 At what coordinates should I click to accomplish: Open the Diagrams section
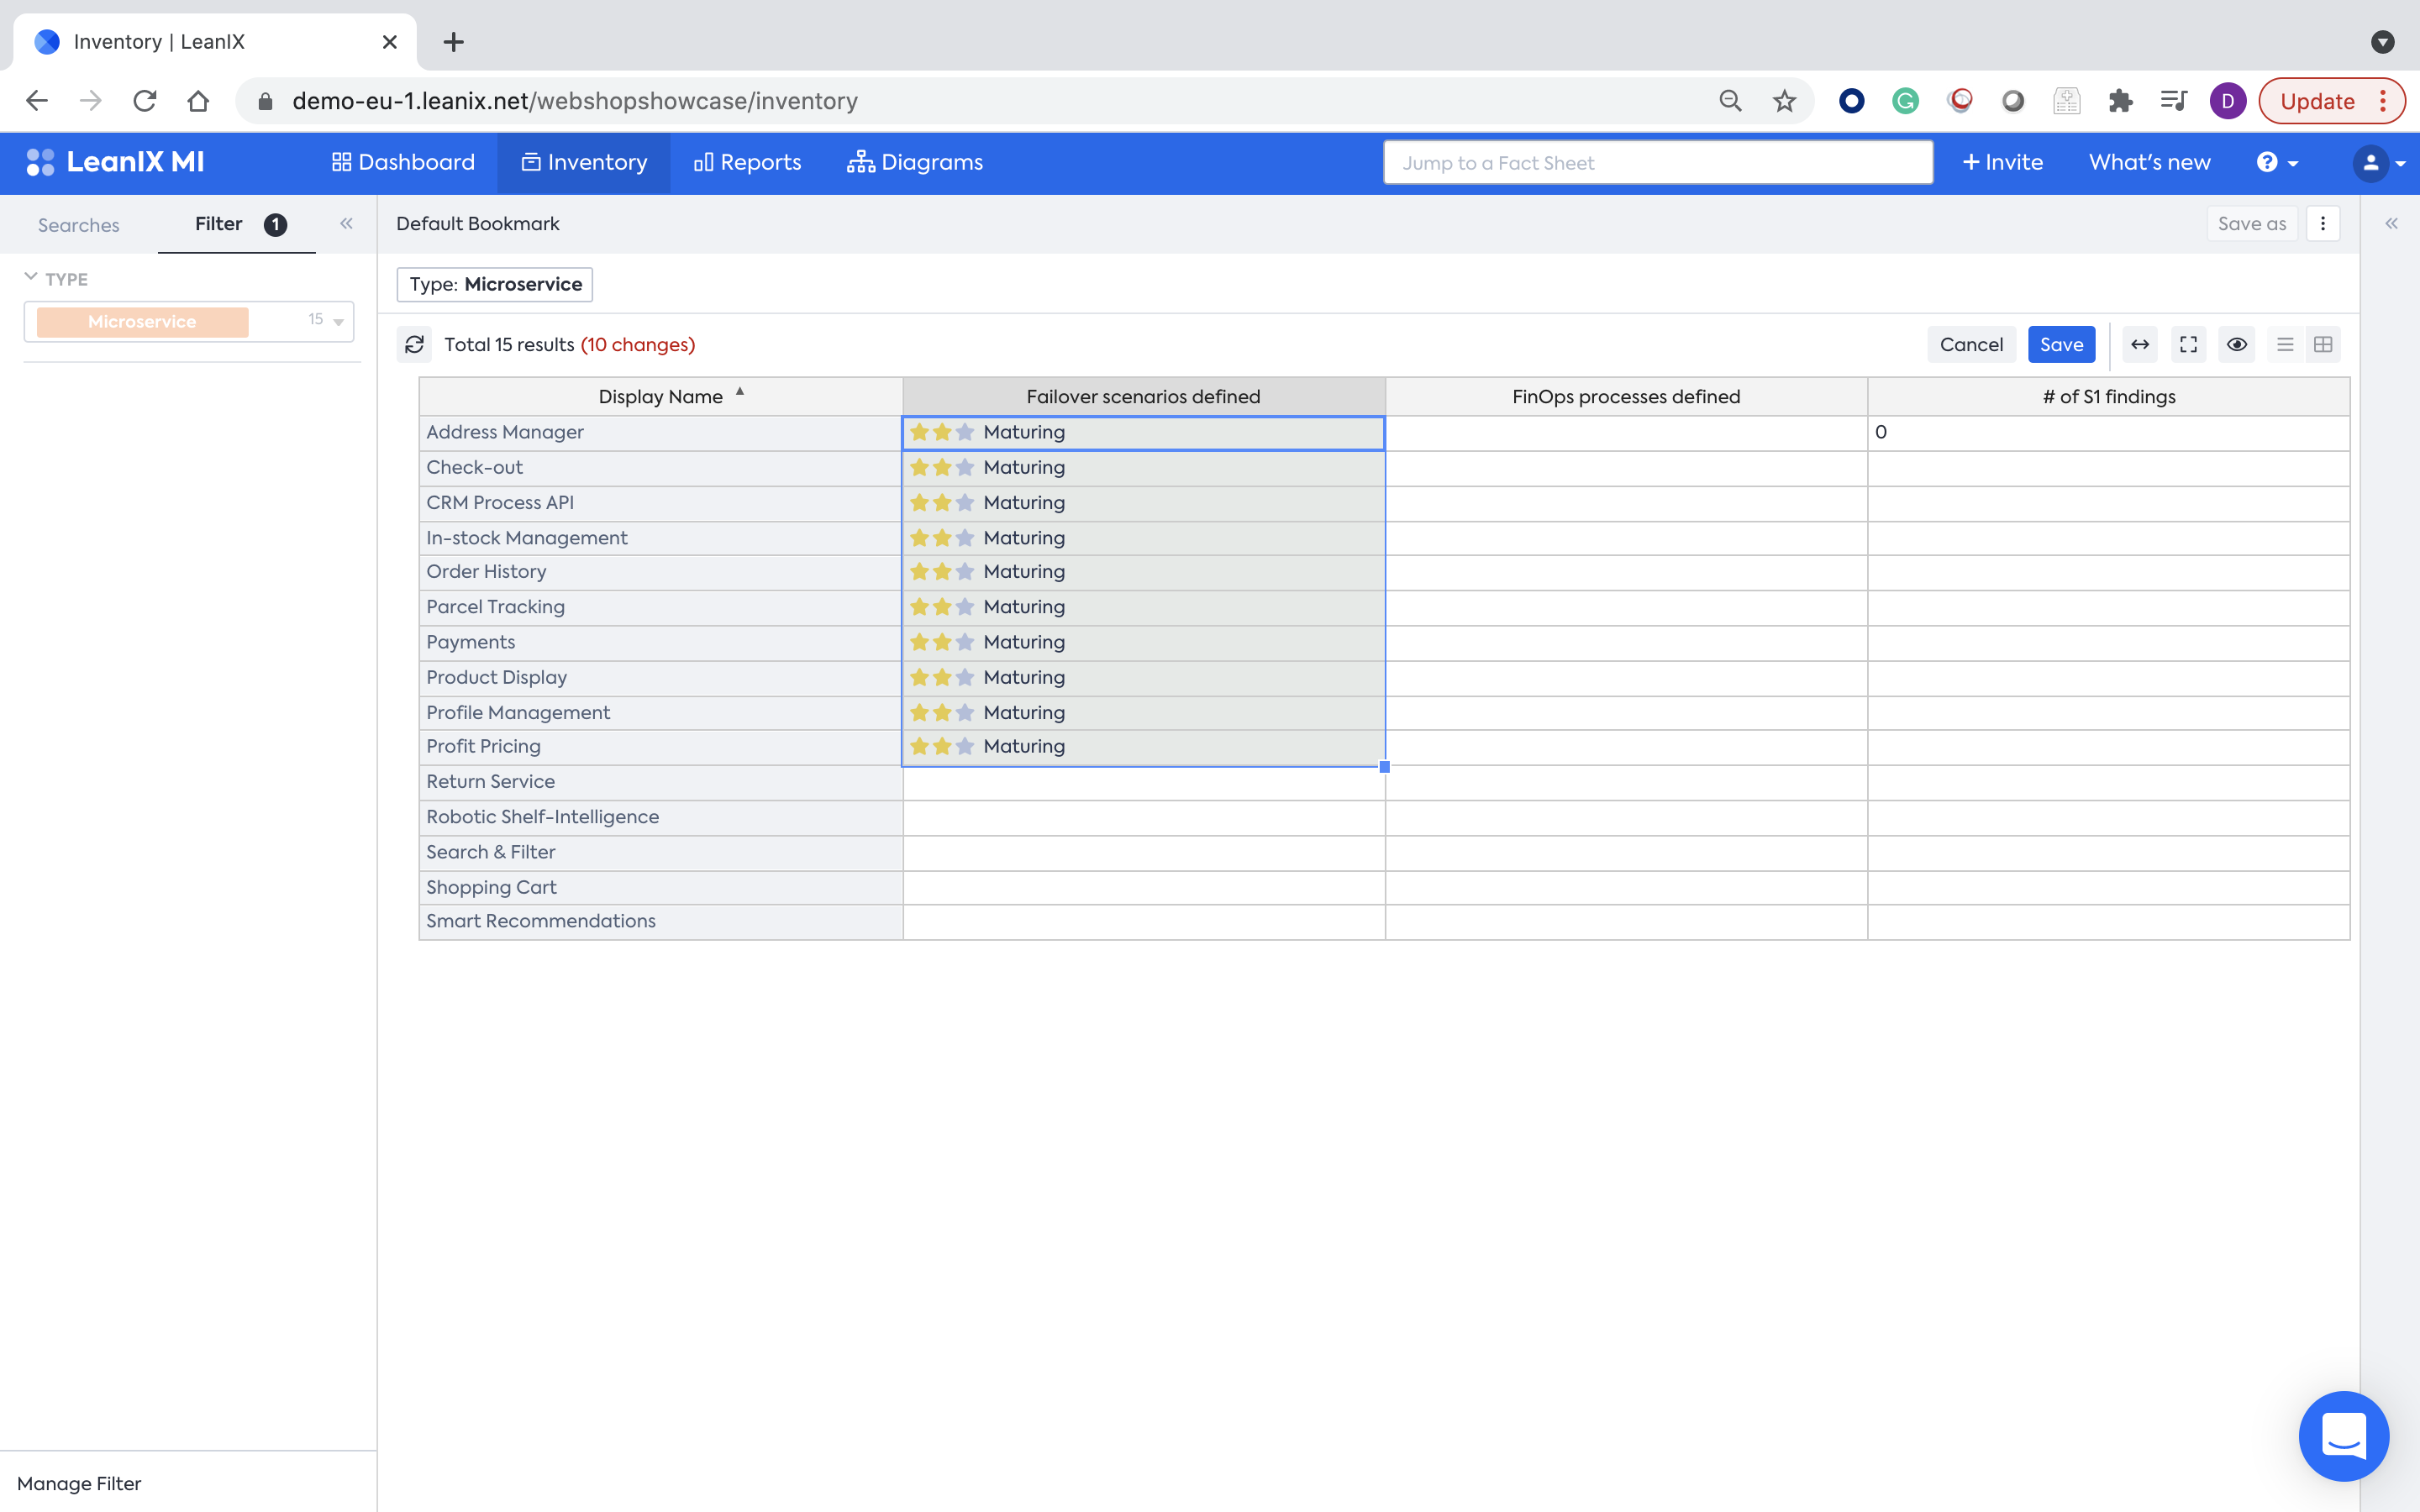[x=915, y=162]
